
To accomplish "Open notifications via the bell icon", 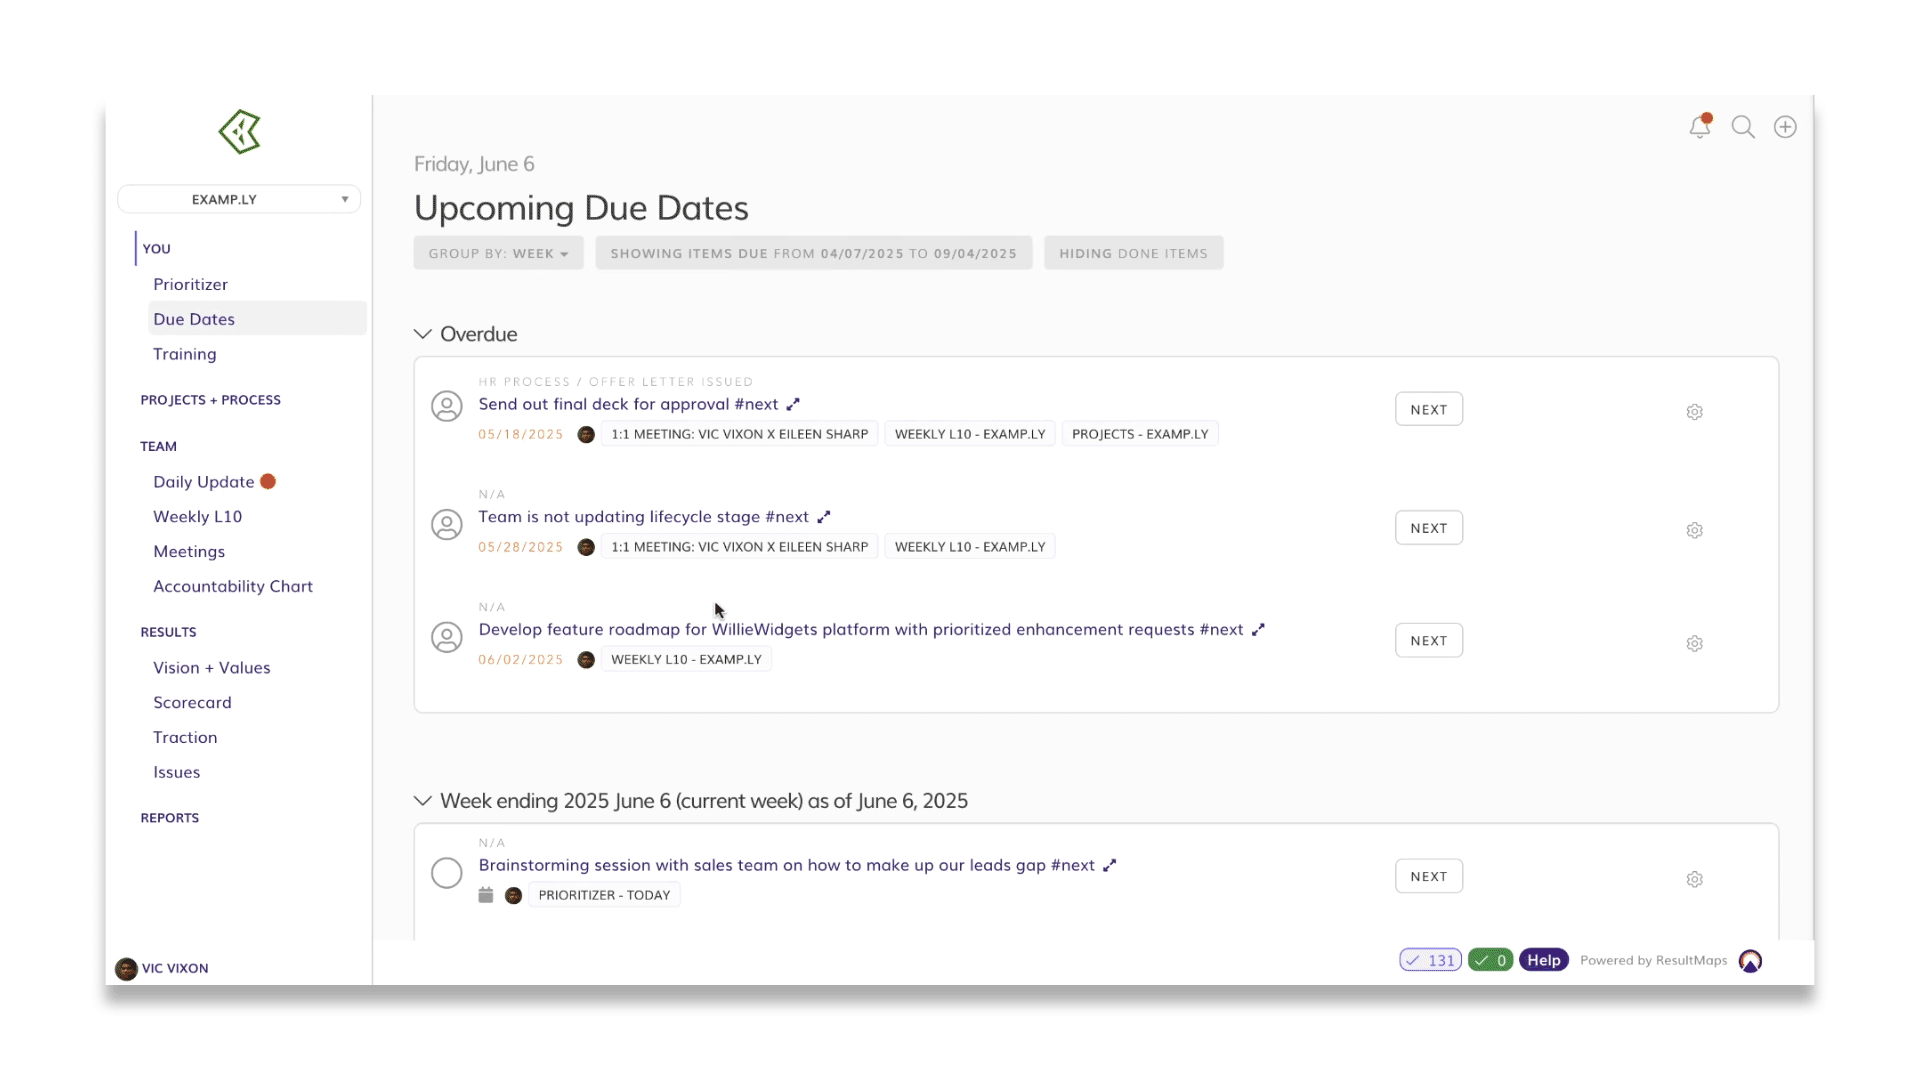I will tap(1700, 127).
